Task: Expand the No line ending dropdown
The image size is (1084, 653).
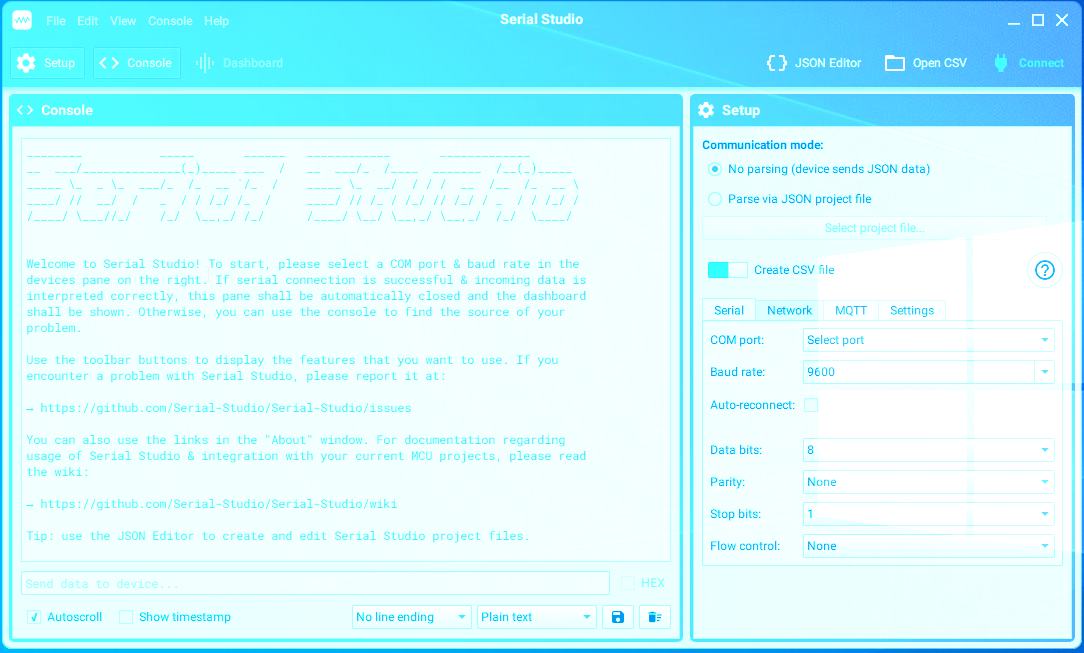Action: coord(411,616)
